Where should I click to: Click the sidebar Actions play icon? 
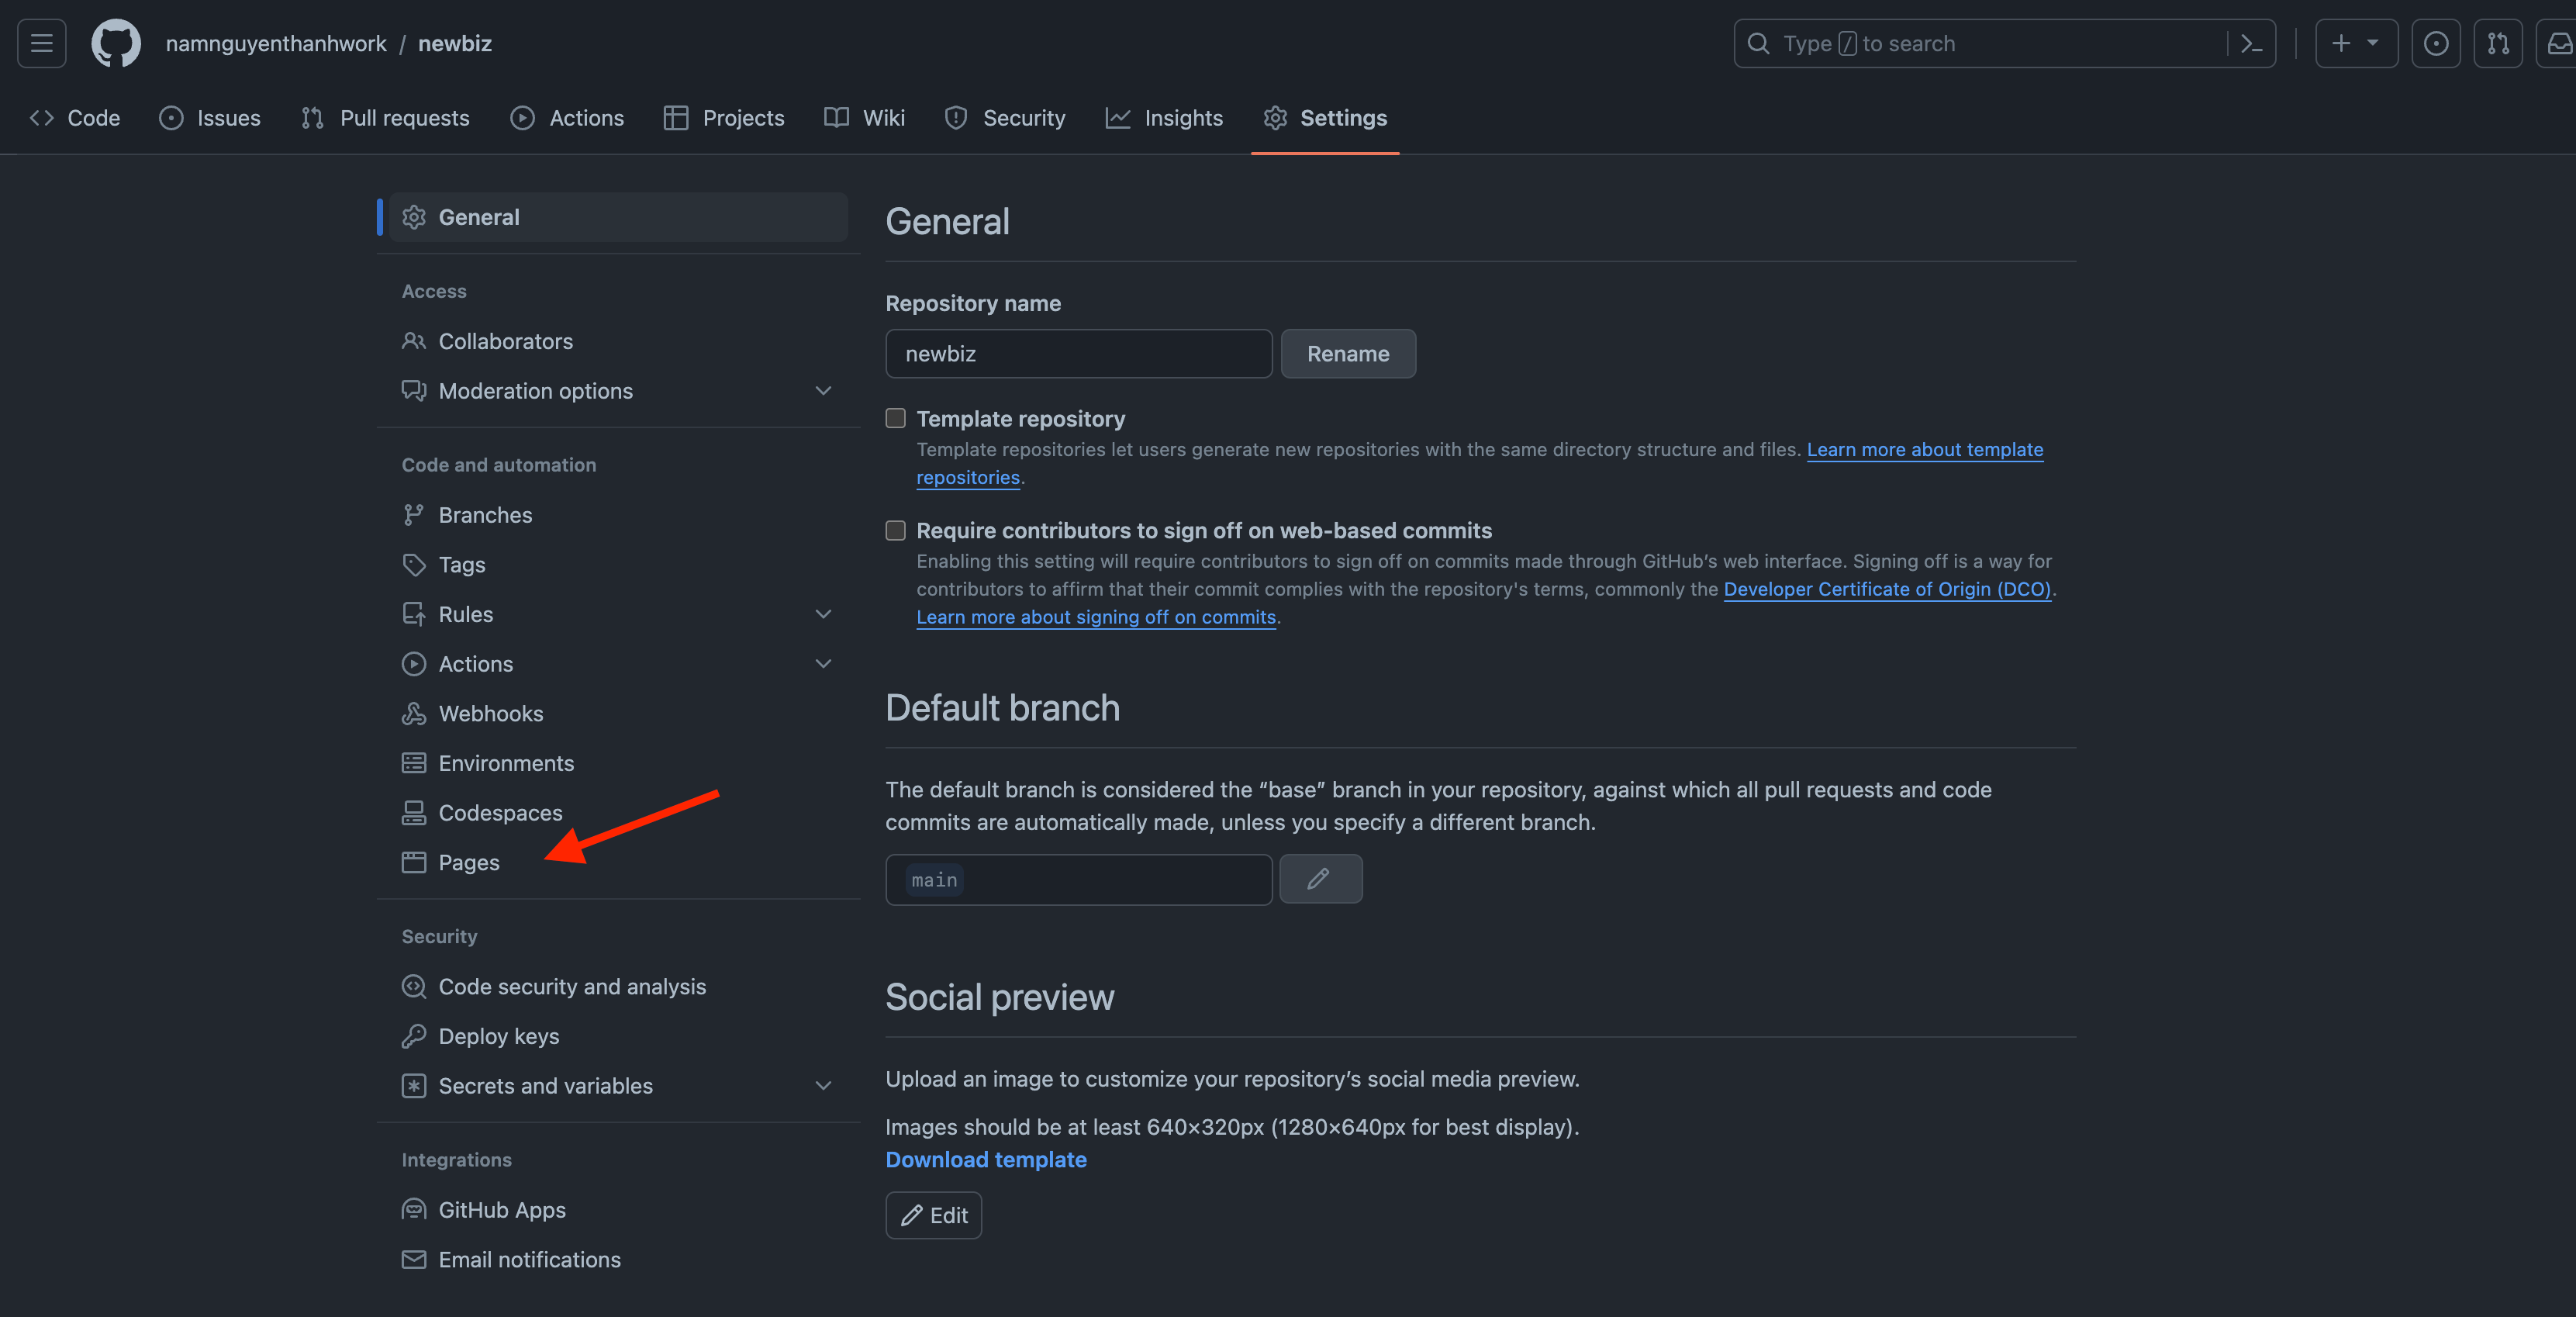(x=413, y=664)
